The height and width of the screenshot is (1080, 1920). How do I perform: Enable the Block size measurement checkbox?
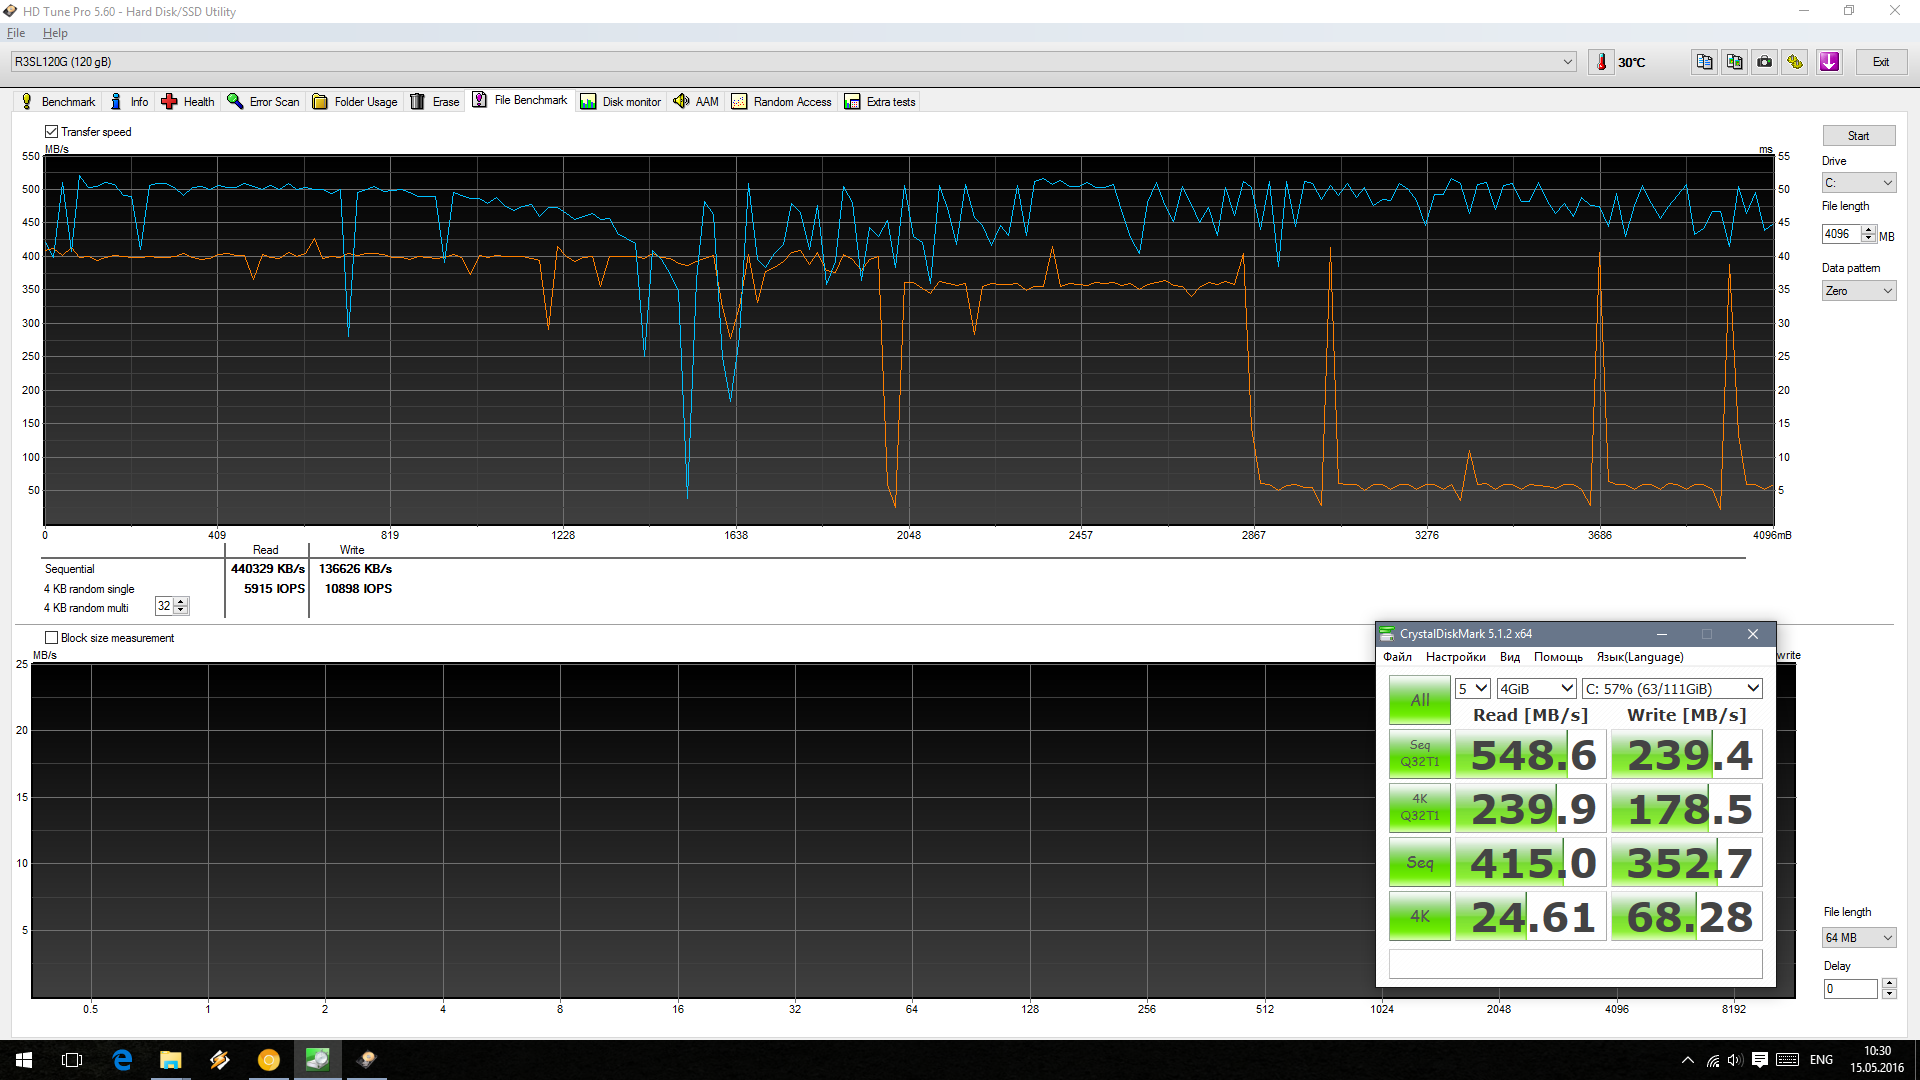pyautogui.click(x=51, y=637)
